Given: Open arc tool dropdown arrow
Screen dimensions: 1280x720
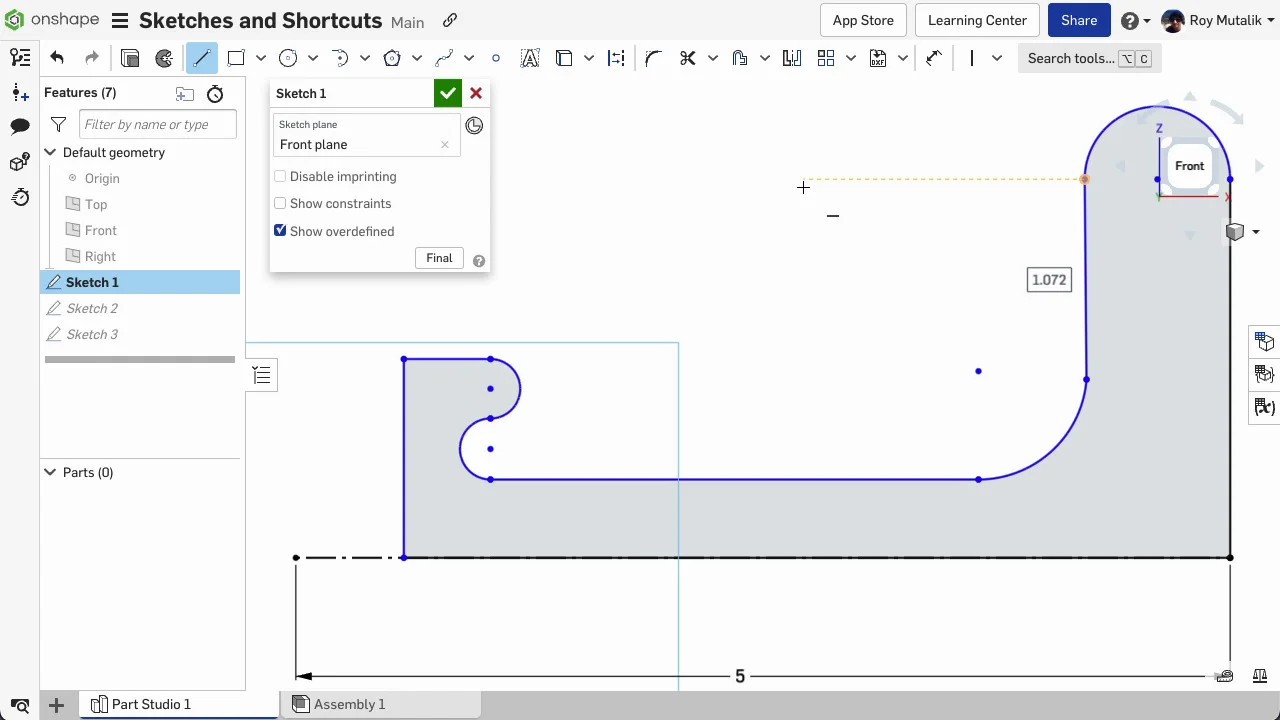Looking at the screenshot, I should coord(364,58).
